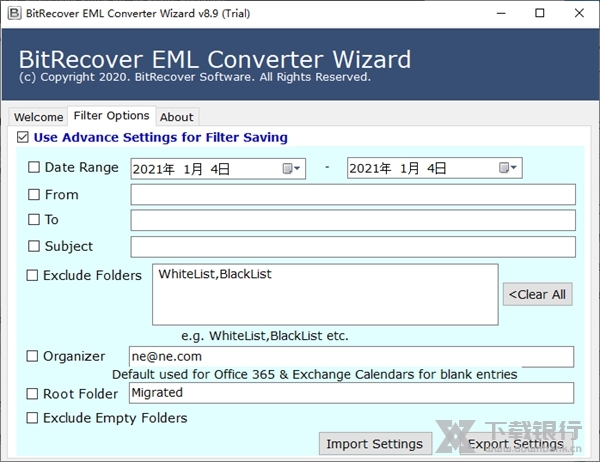600x462 pixels.
Task: Enable the Subject filter checkbox
Action: 34,246
